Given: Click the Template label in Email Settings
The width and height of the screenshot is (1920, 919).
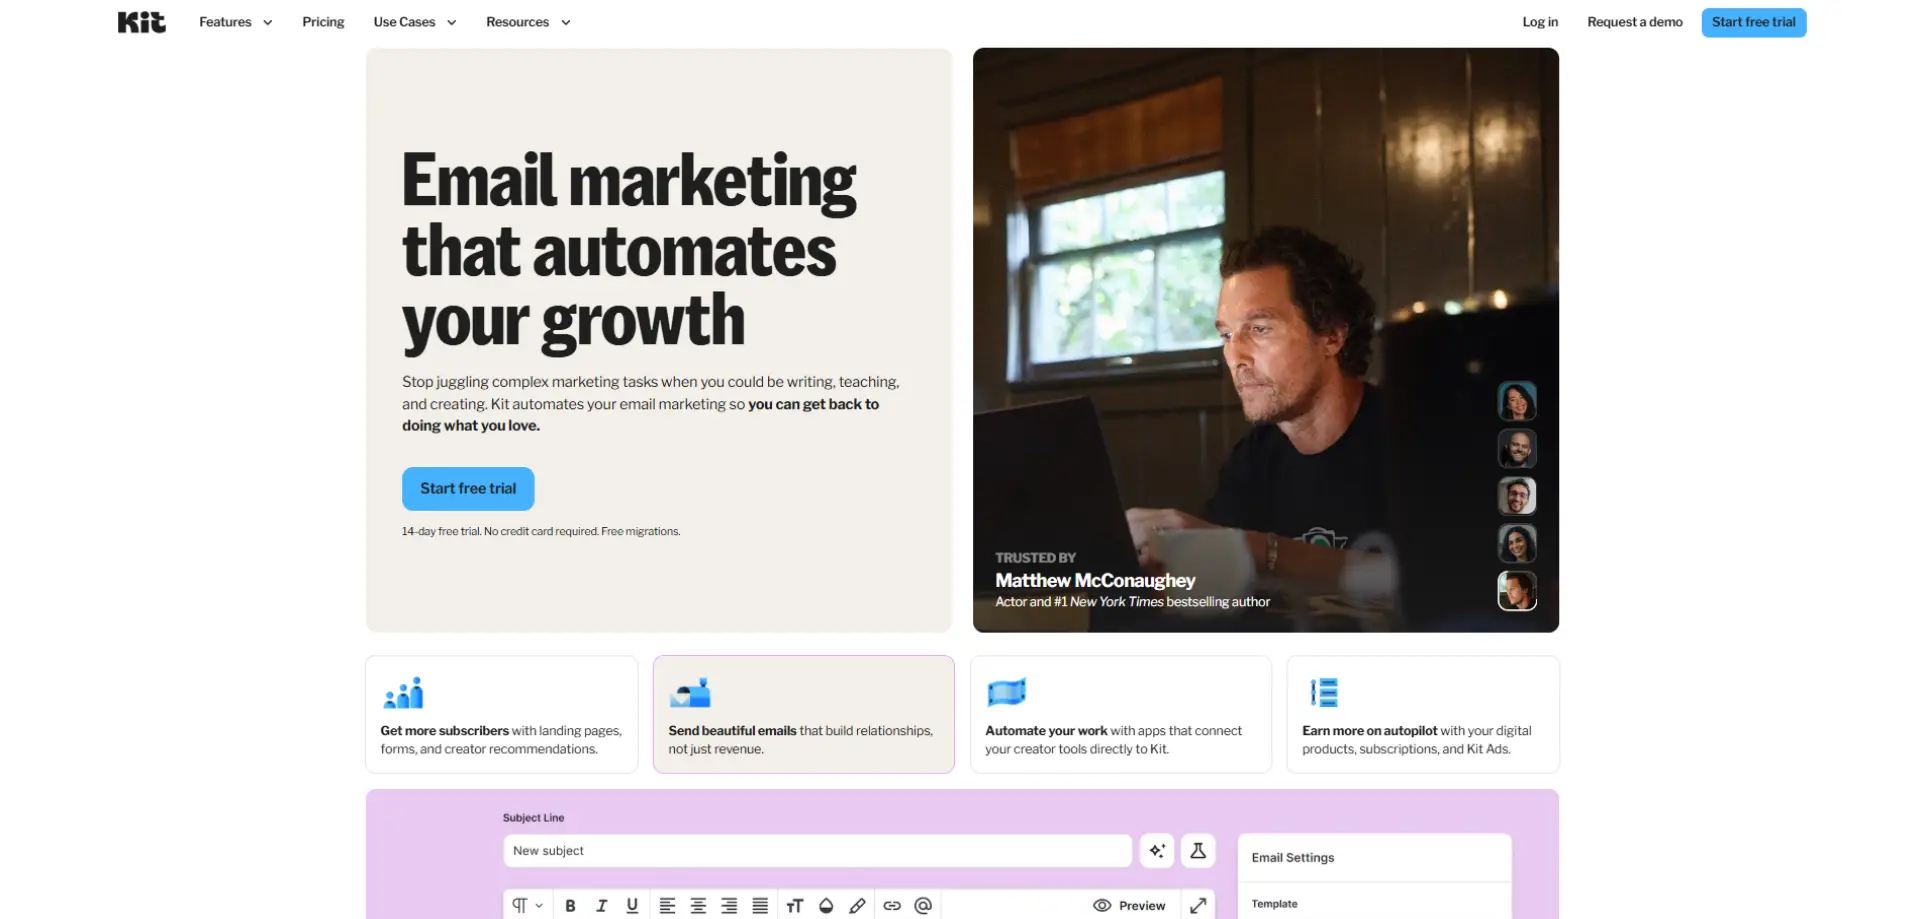Looking at the screenshot, I should (1274, 904).
